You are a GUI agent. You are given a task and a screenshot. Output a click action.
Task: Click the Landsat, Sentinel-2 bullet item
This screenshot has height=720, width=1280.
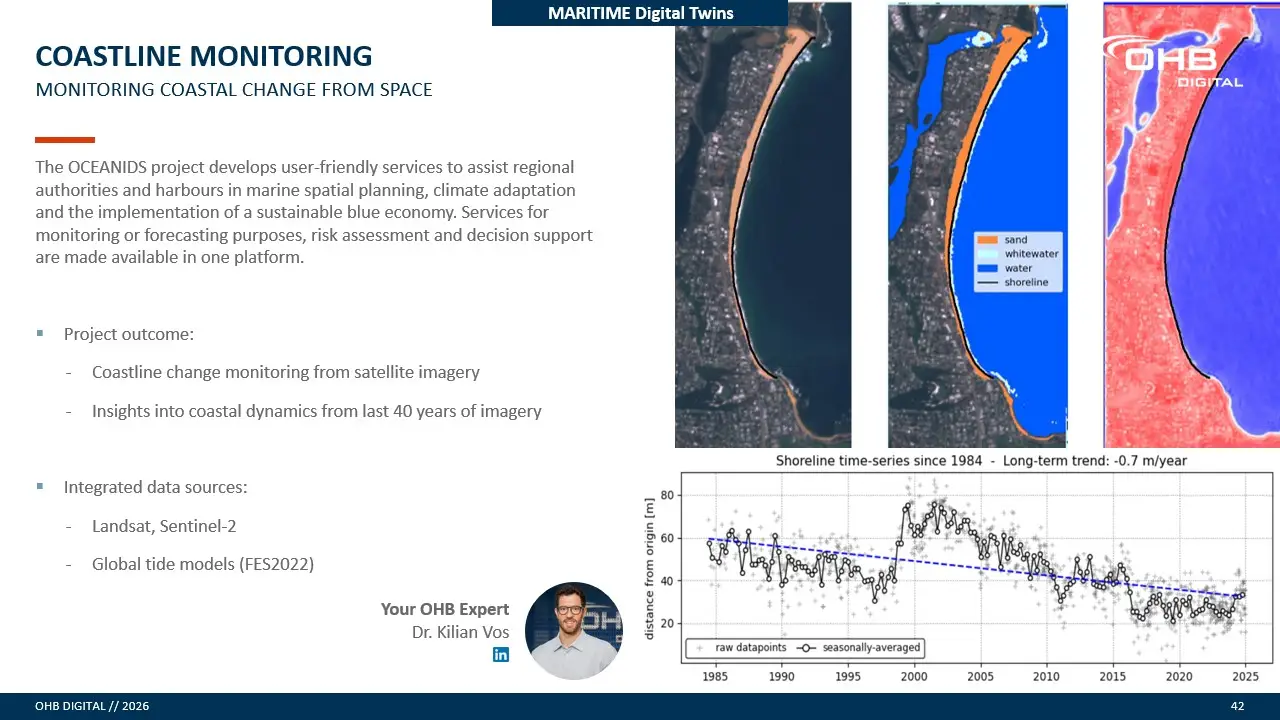[x=164, y=526]
